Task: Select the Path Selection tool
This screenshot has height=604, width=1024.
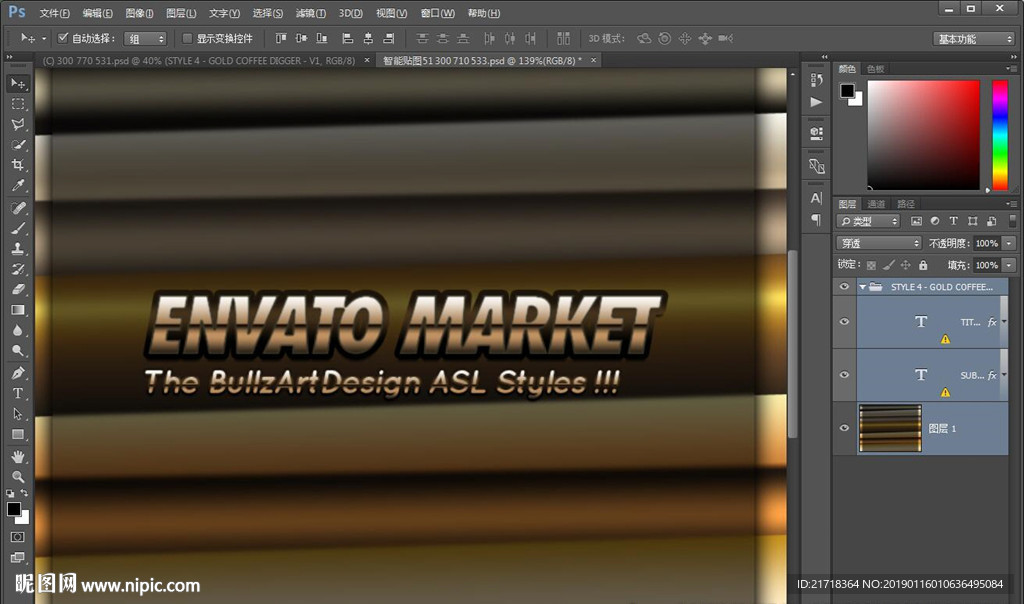Action: (x=18, y=414)
